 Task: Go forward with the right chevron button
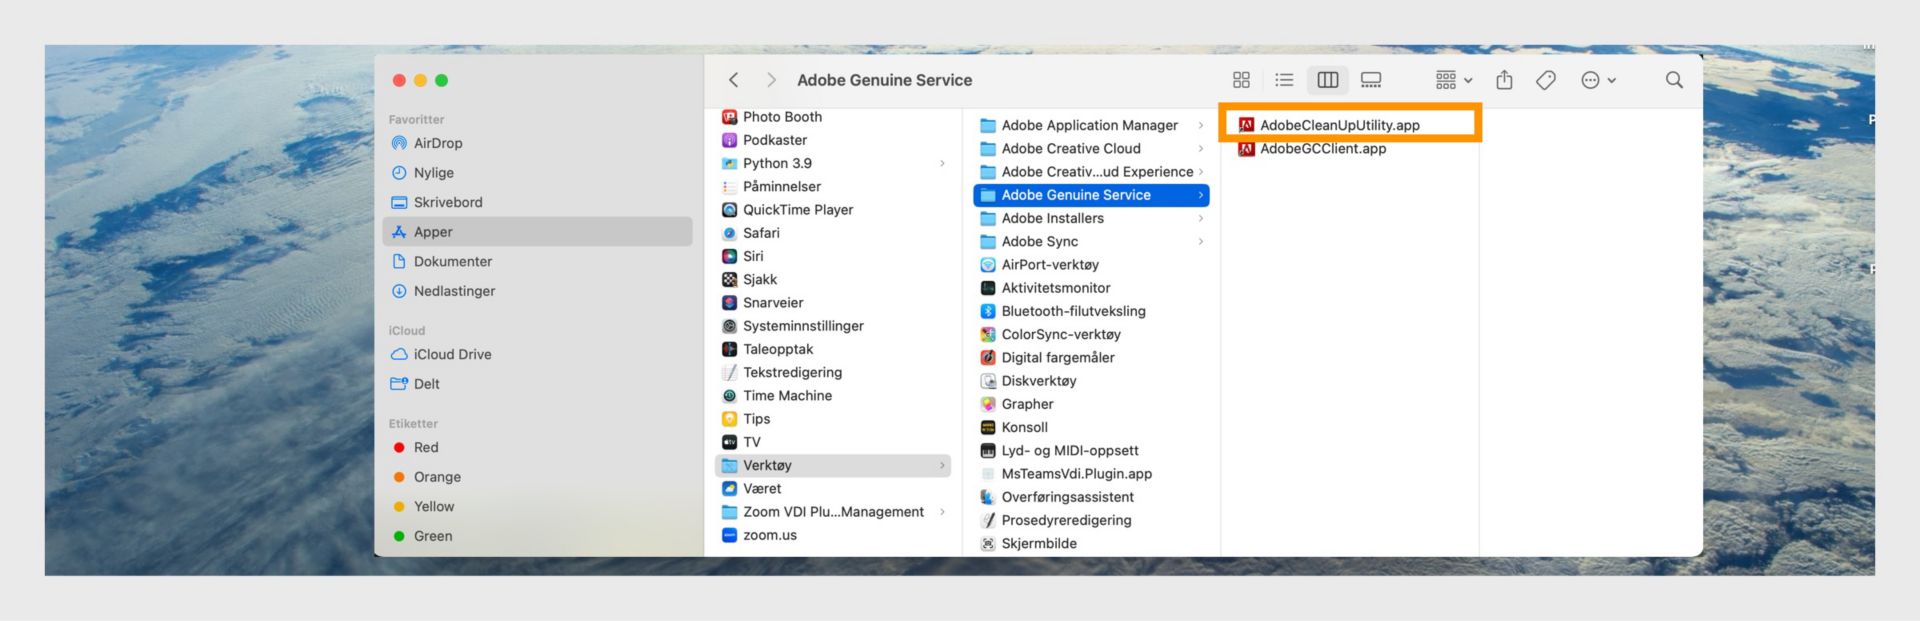[x=771, y=80]
